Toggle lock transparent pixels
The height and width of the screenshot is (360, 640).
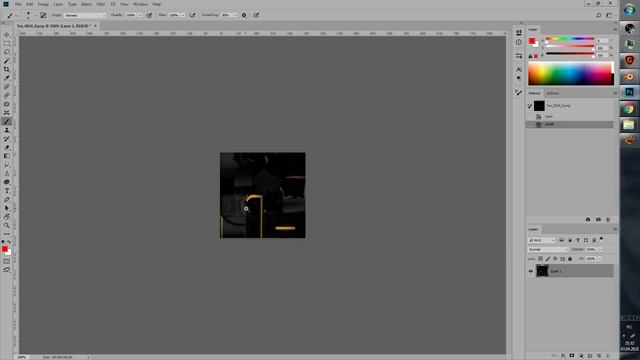(540, 259)
